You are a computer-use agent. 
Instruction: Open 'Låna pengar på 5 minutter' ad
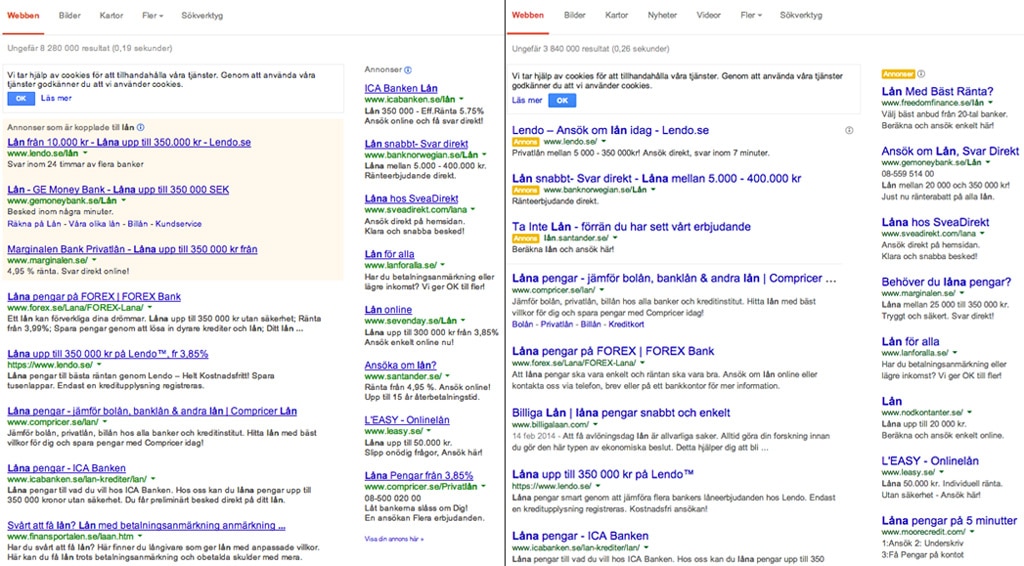pos(949,520)
